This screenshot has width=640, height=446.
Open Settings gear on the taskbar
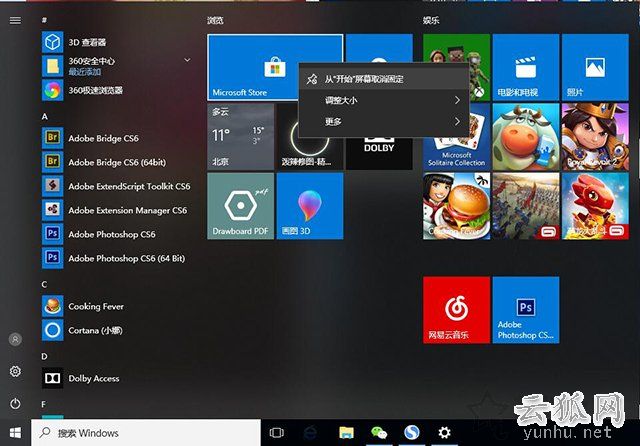tap(444, 433)
